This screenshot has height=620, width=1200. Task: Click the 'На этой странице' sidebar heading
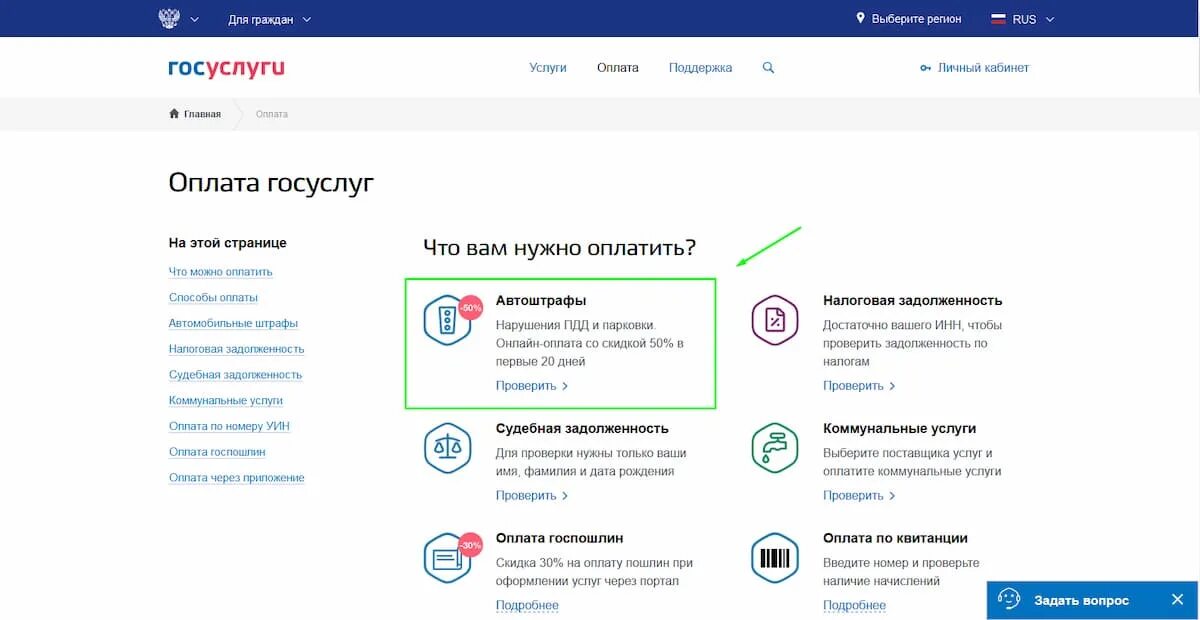228,243
